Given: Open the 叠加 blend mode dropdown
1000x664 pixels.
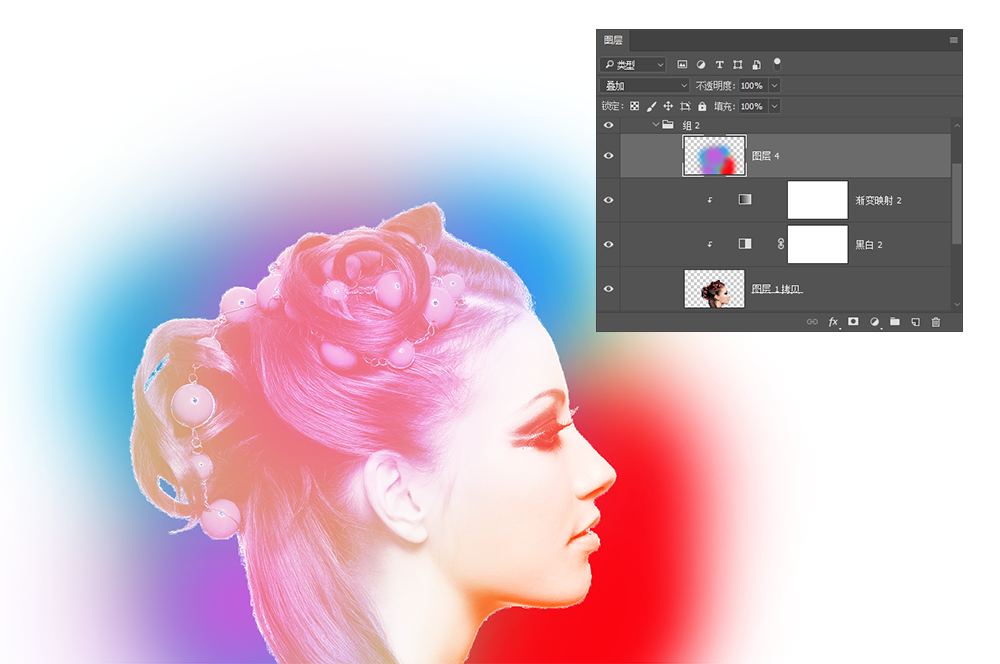Looking at the screenshot, I should 645,86.
